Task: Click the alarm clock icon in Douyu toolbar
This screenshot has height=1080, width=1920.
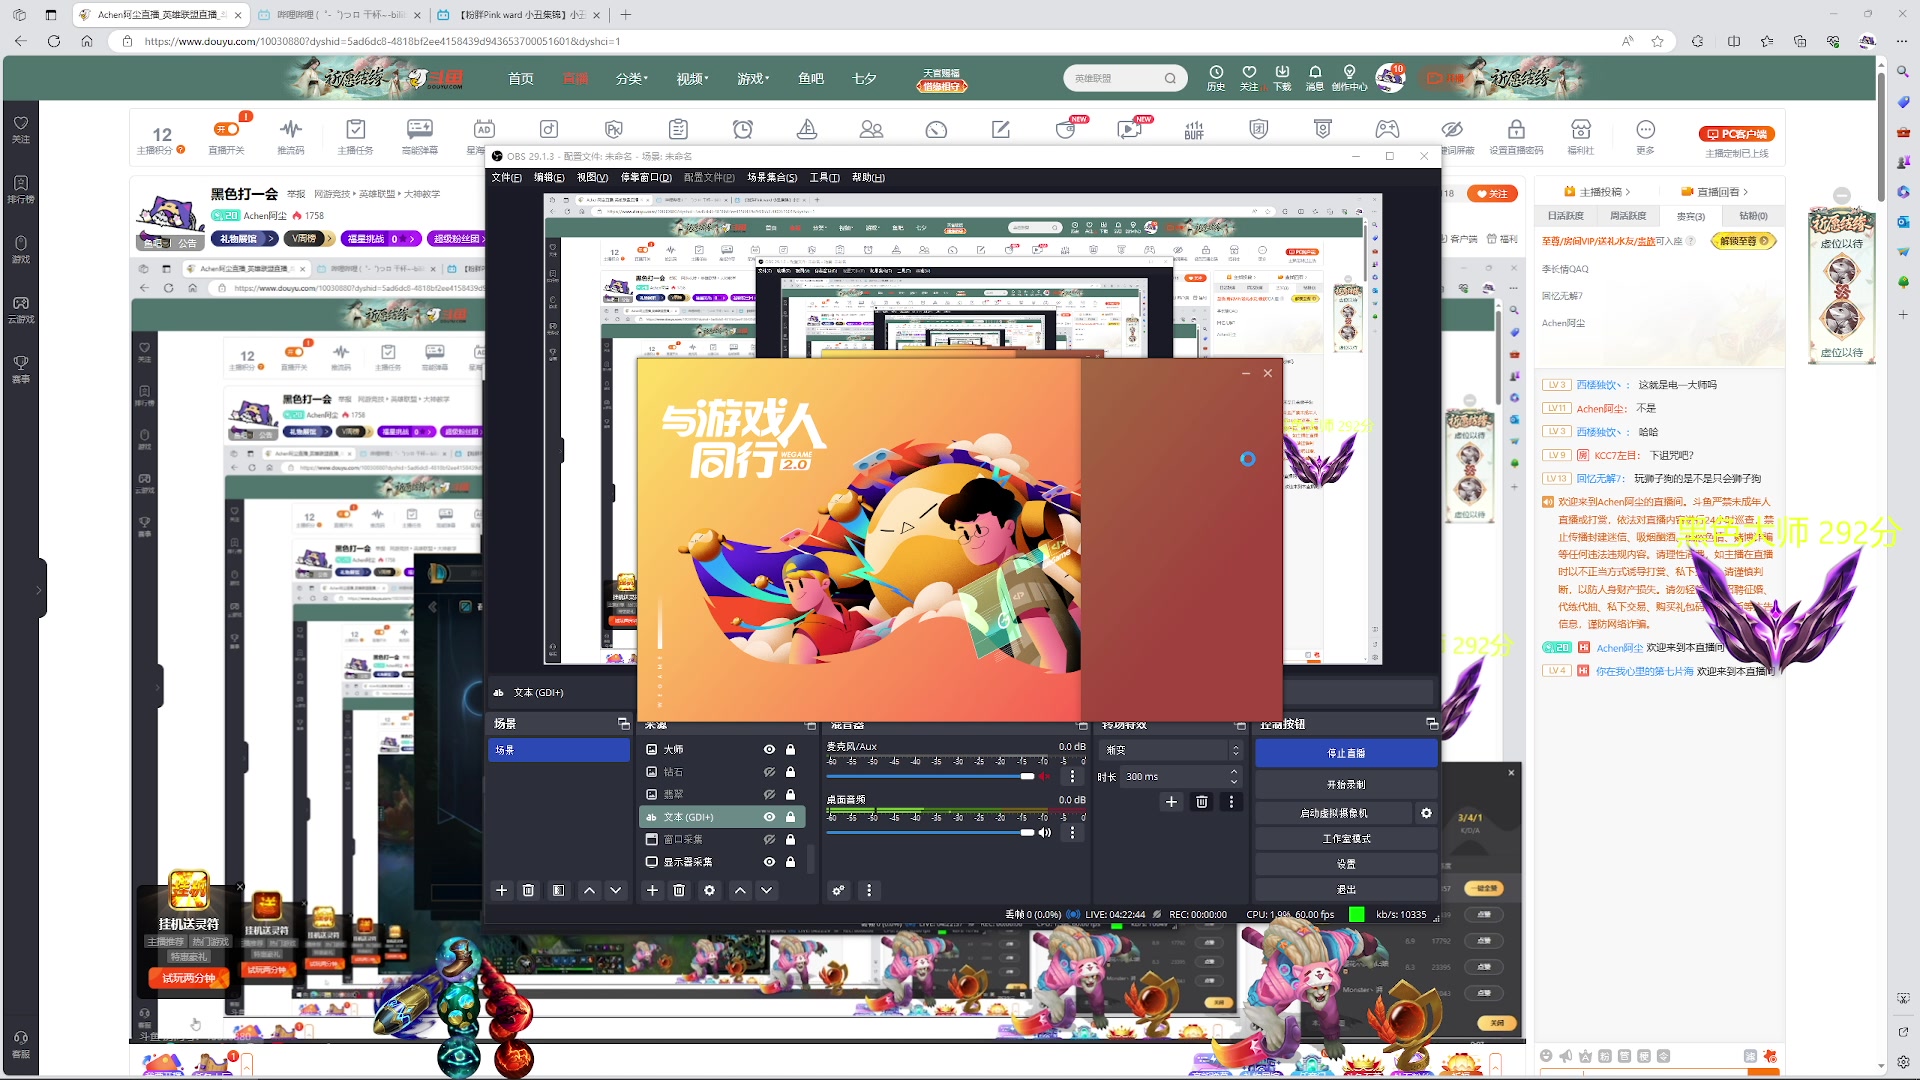Action: (742, 129)
